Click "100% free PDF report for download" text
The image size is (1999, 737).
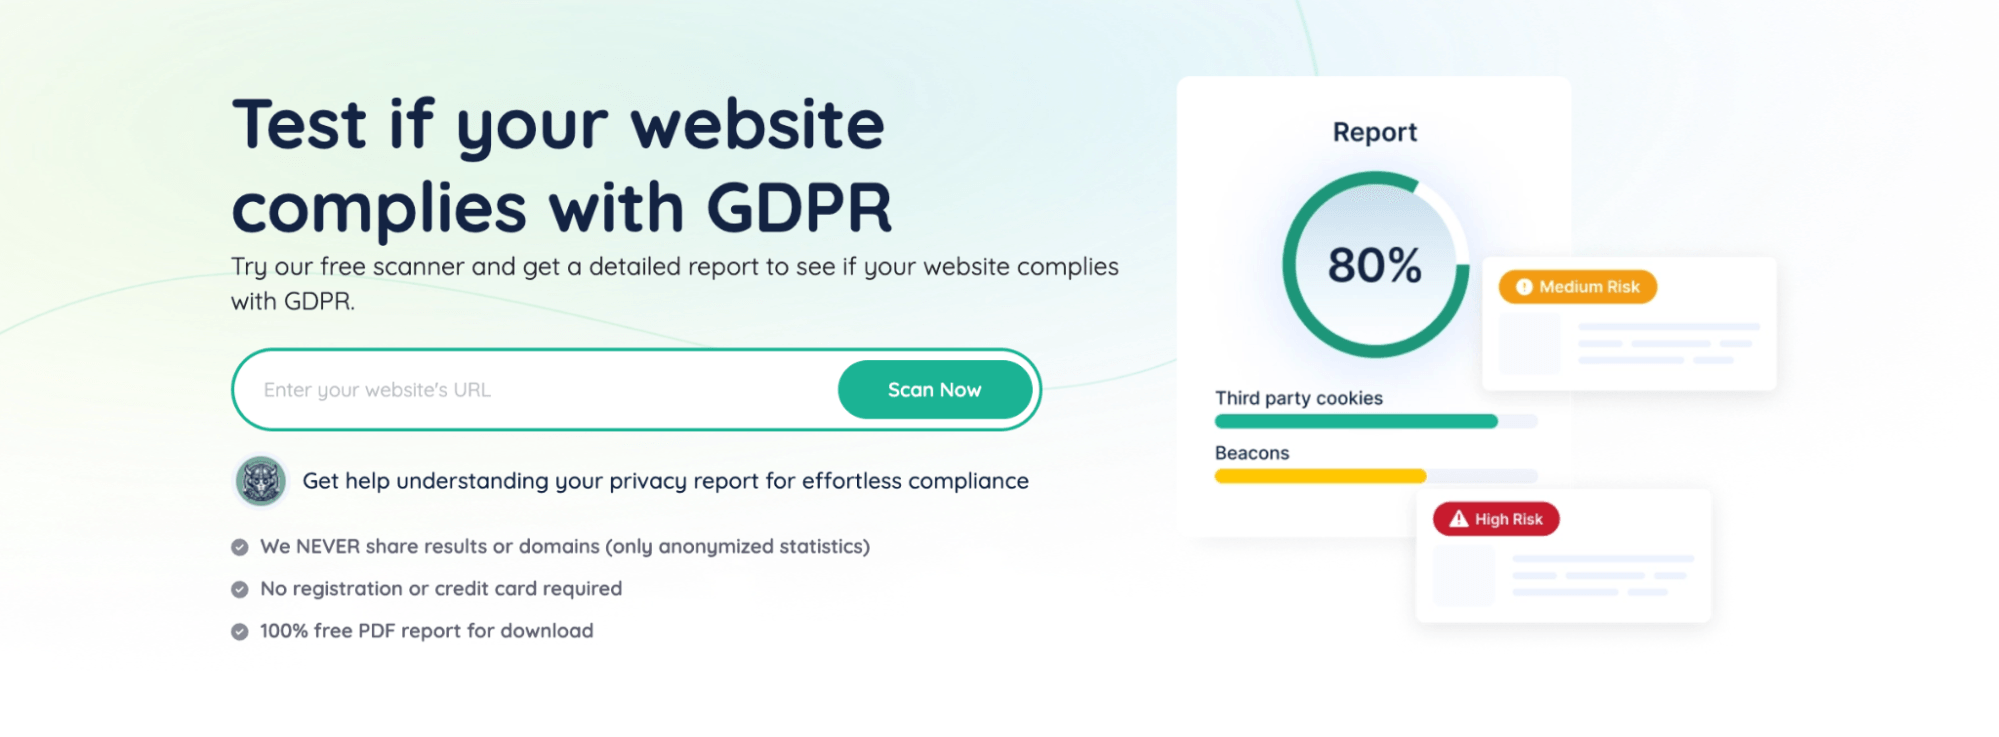click(426, 631)
